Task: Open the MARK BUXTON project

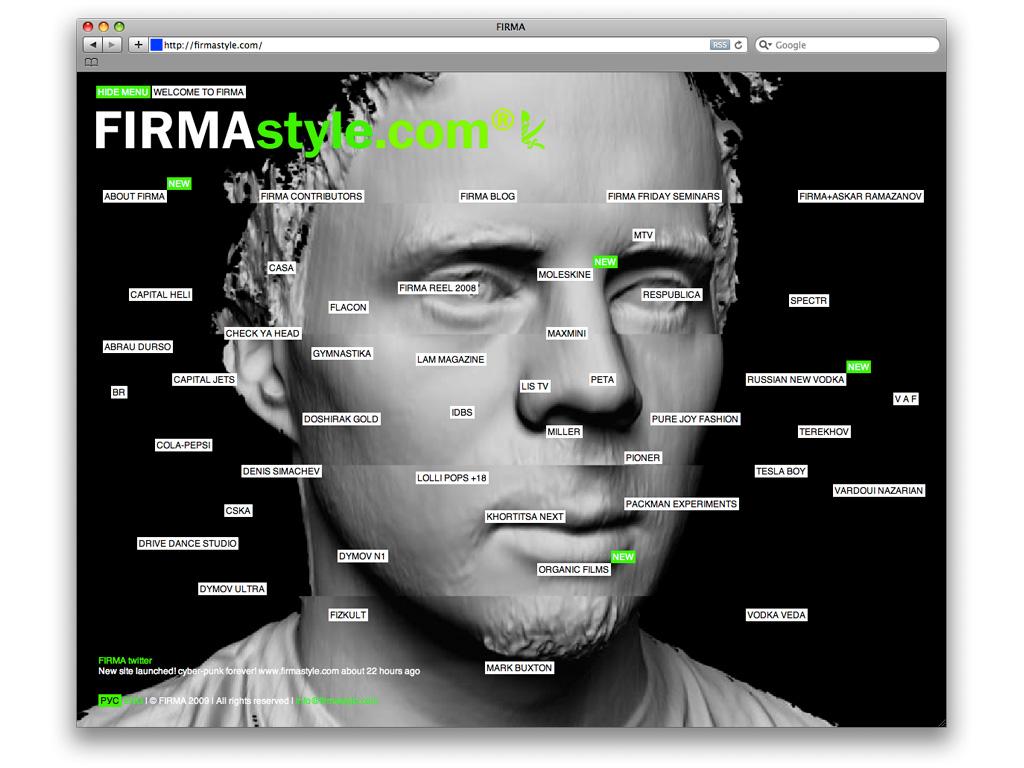Action: [519, 667]
